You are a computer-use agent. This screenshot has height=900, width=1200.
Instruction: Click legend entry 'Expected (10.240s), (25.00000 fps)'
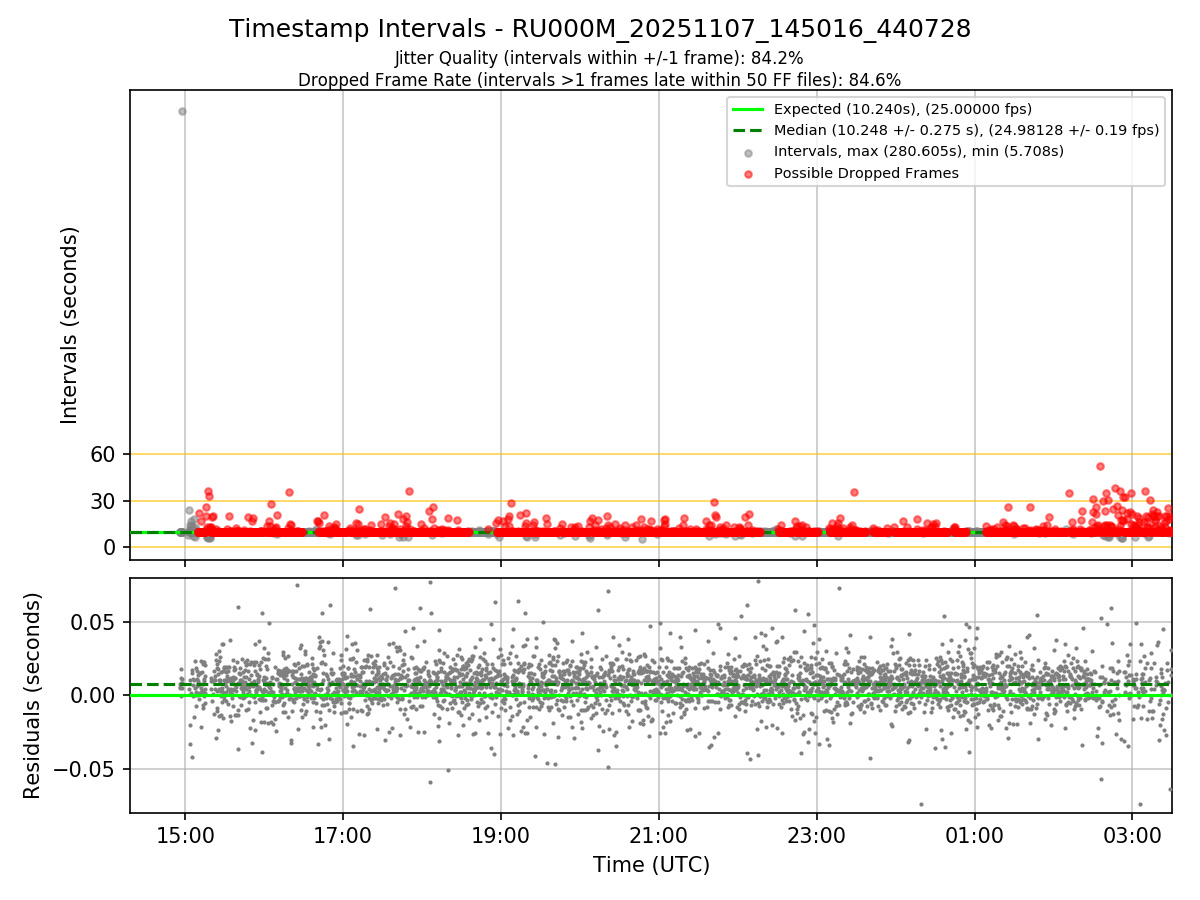click(903, 109)
